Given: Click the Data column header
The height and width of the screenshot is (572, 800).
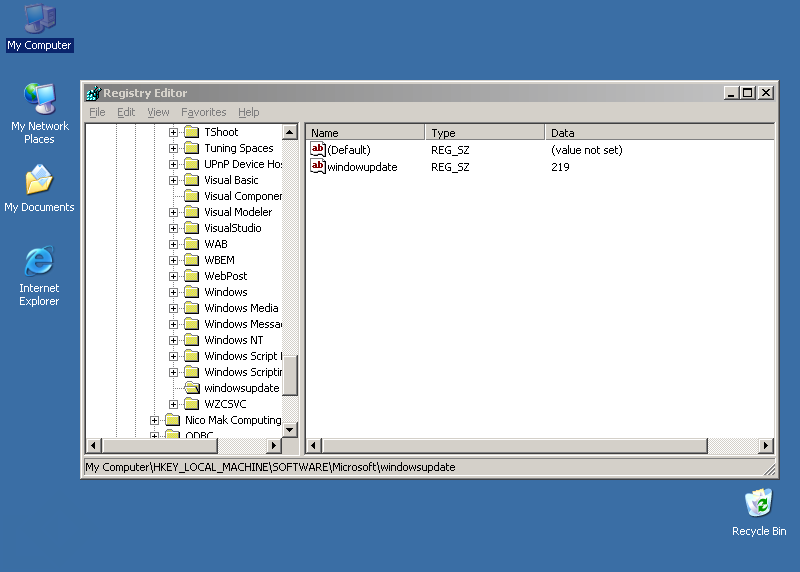Looking at the screenshot, I should point(659,133).
